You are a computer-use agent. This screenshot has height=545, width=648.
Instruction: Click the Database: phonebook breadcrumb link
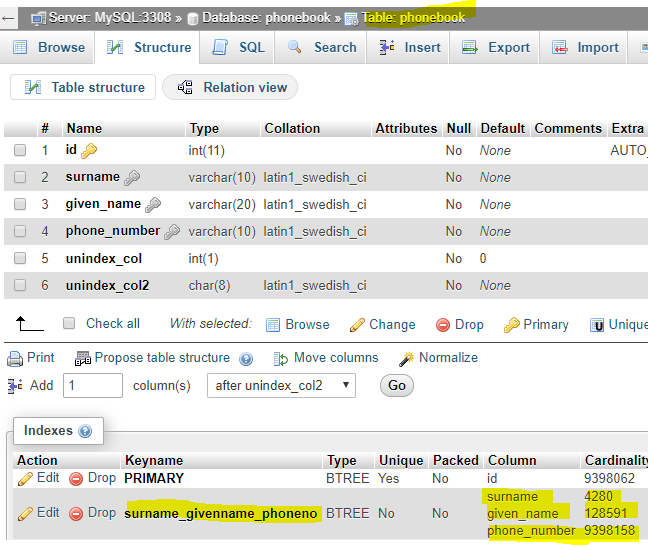[266, 18]
